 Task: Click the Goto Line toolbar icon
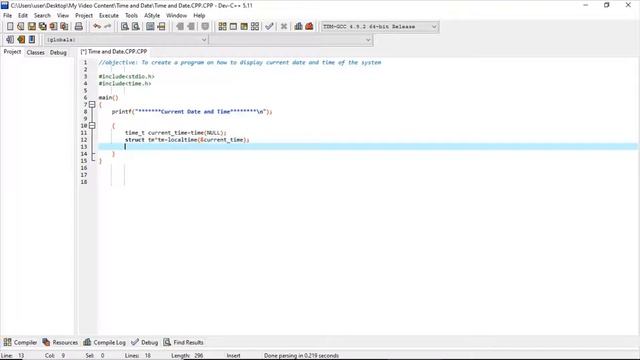[162, 27]
